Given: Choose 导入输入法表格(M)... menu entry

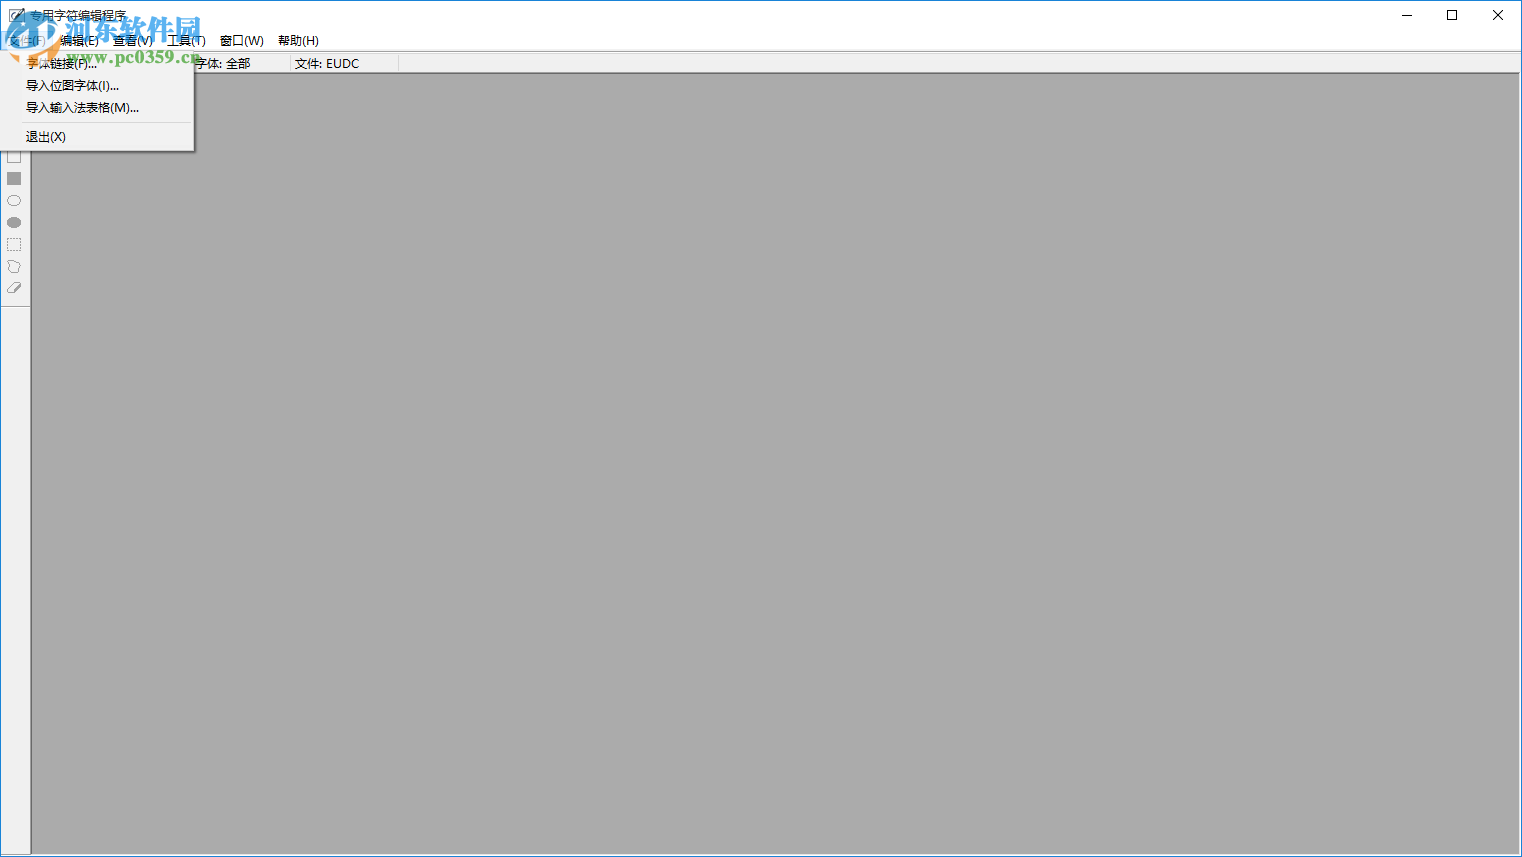Looking at the screenshot, I should click(98, 108).
